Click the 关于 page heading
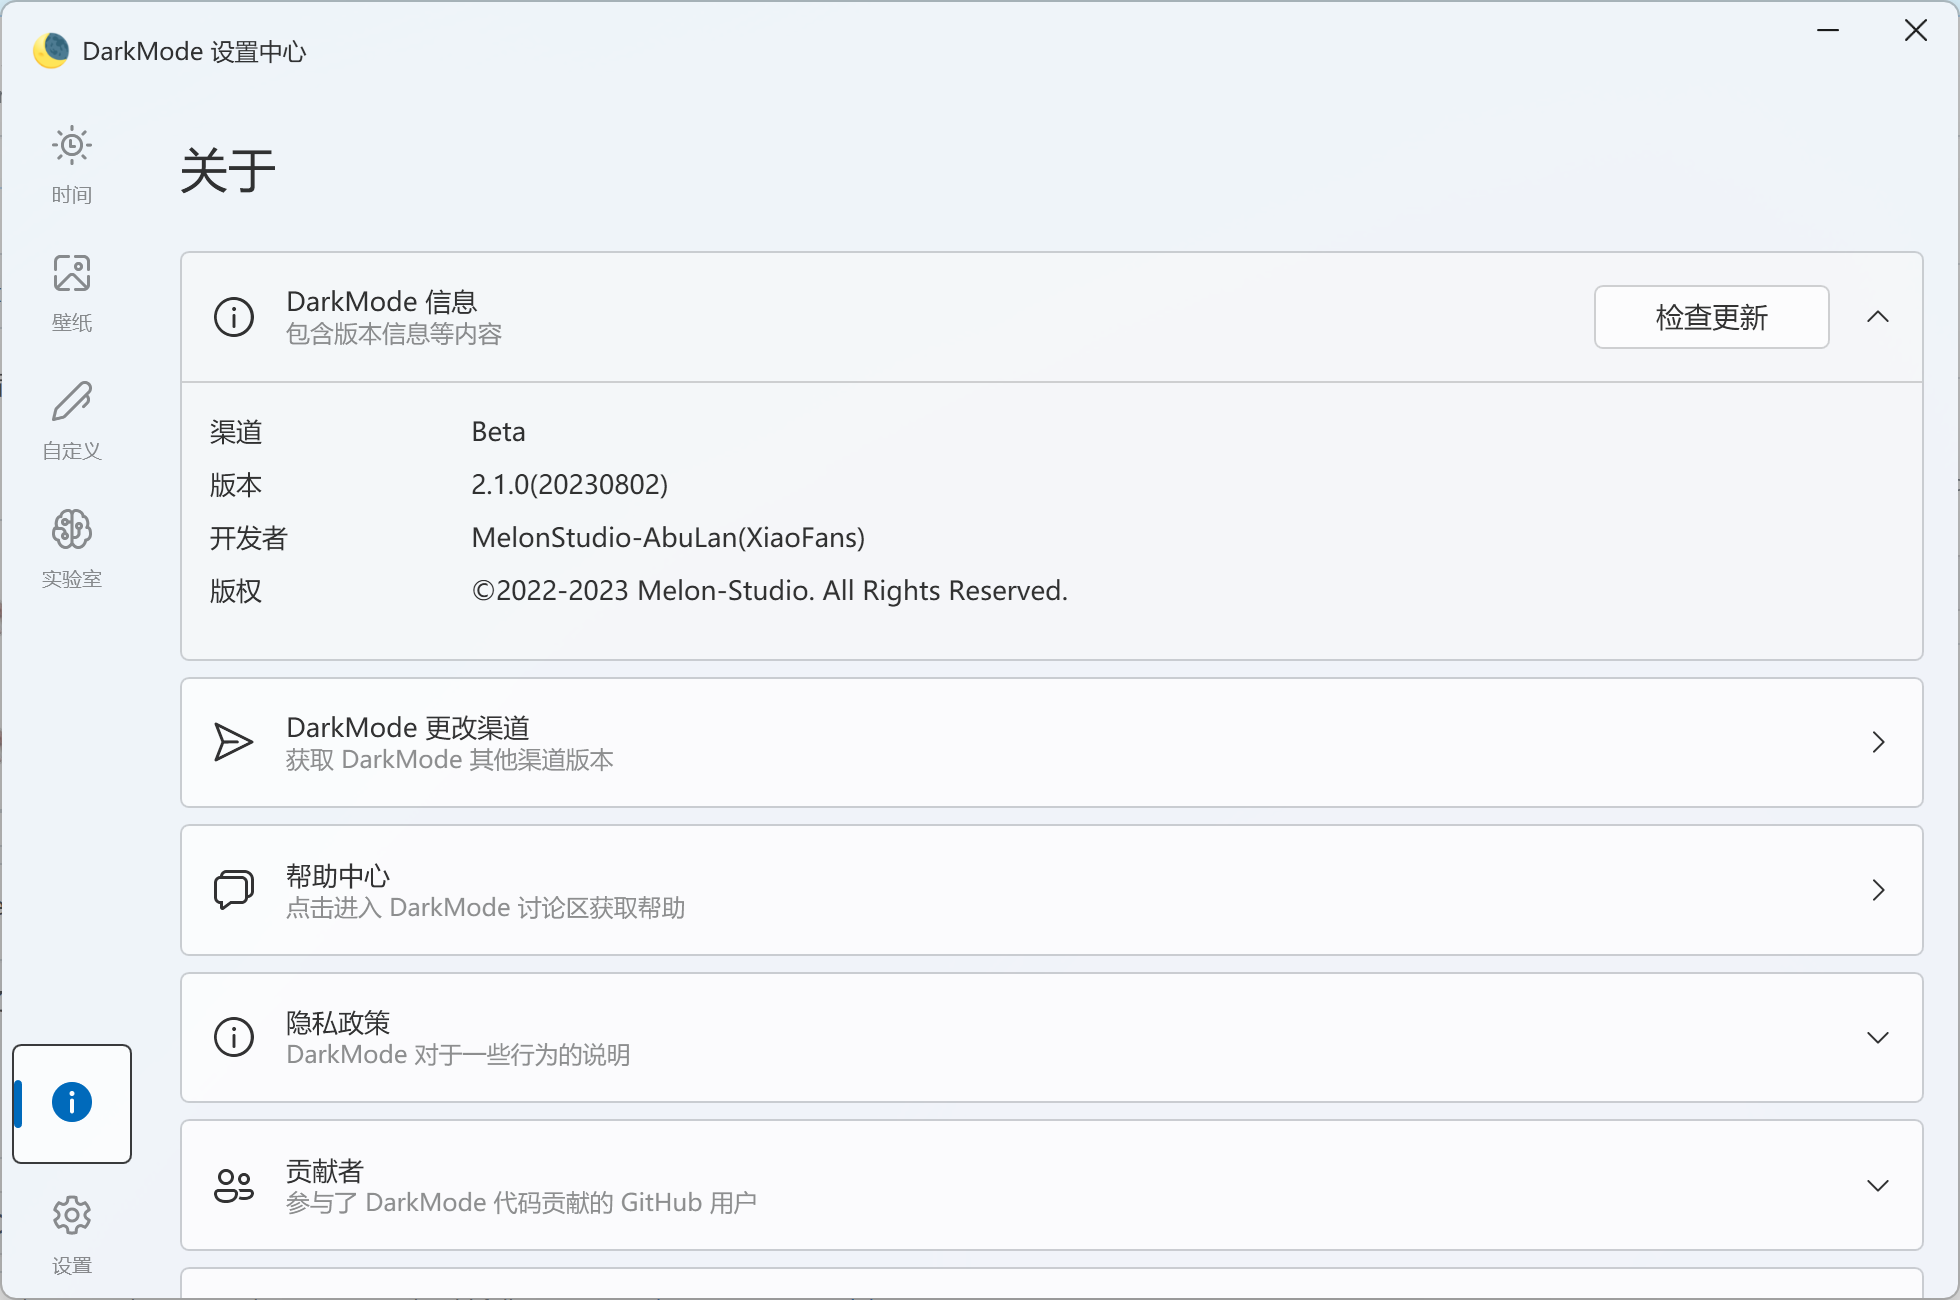Screen dimensions: 1960x1300 [x=228, y=170]
